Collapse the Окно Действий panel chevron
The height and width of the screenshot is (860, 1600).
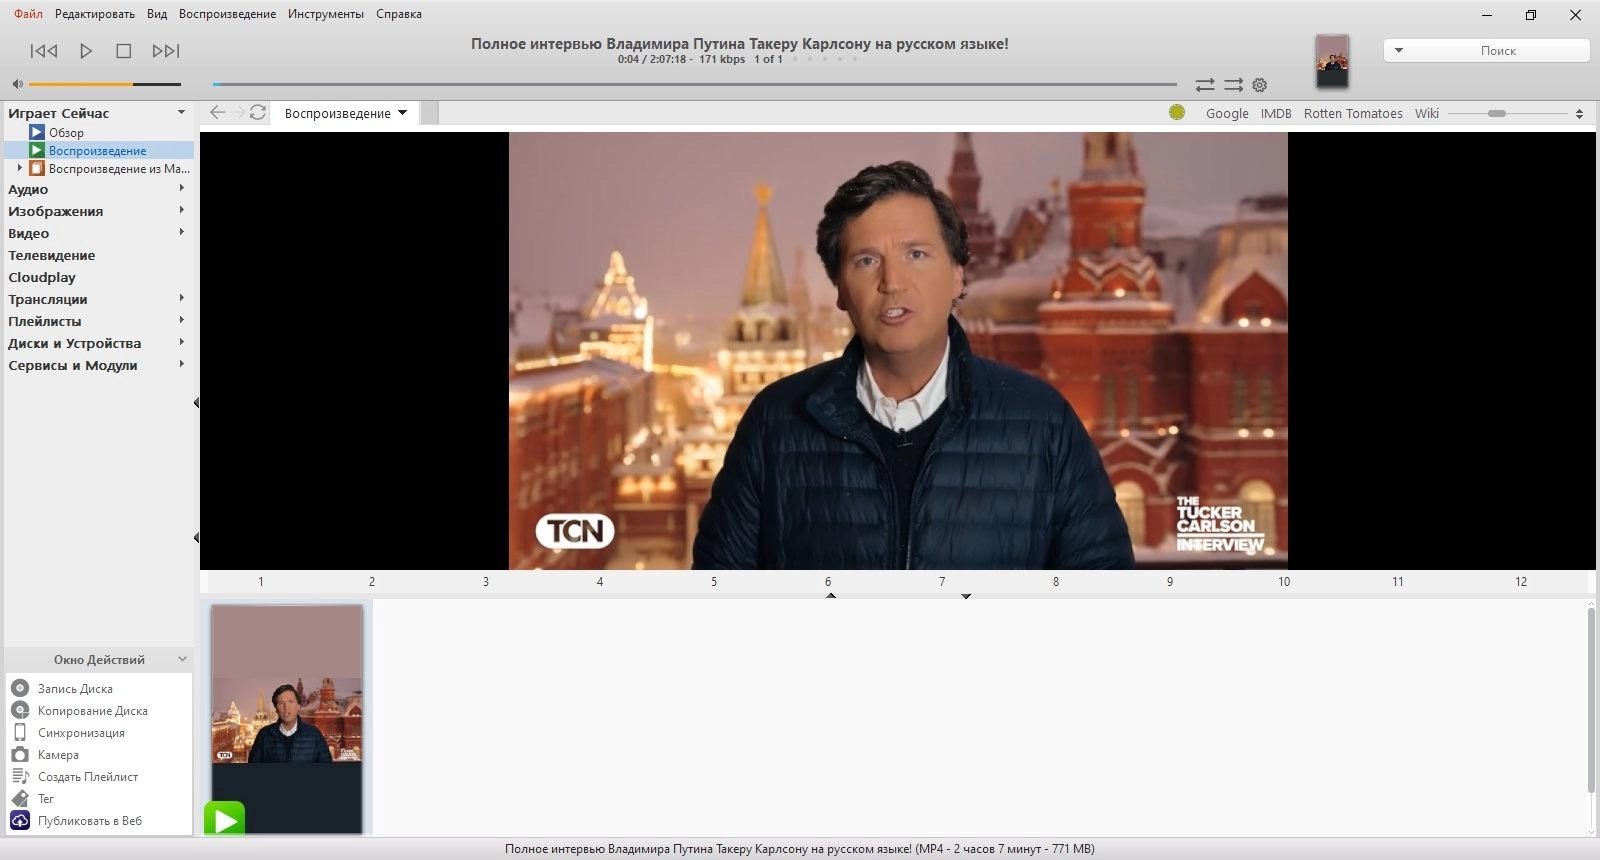coord(182,659)
